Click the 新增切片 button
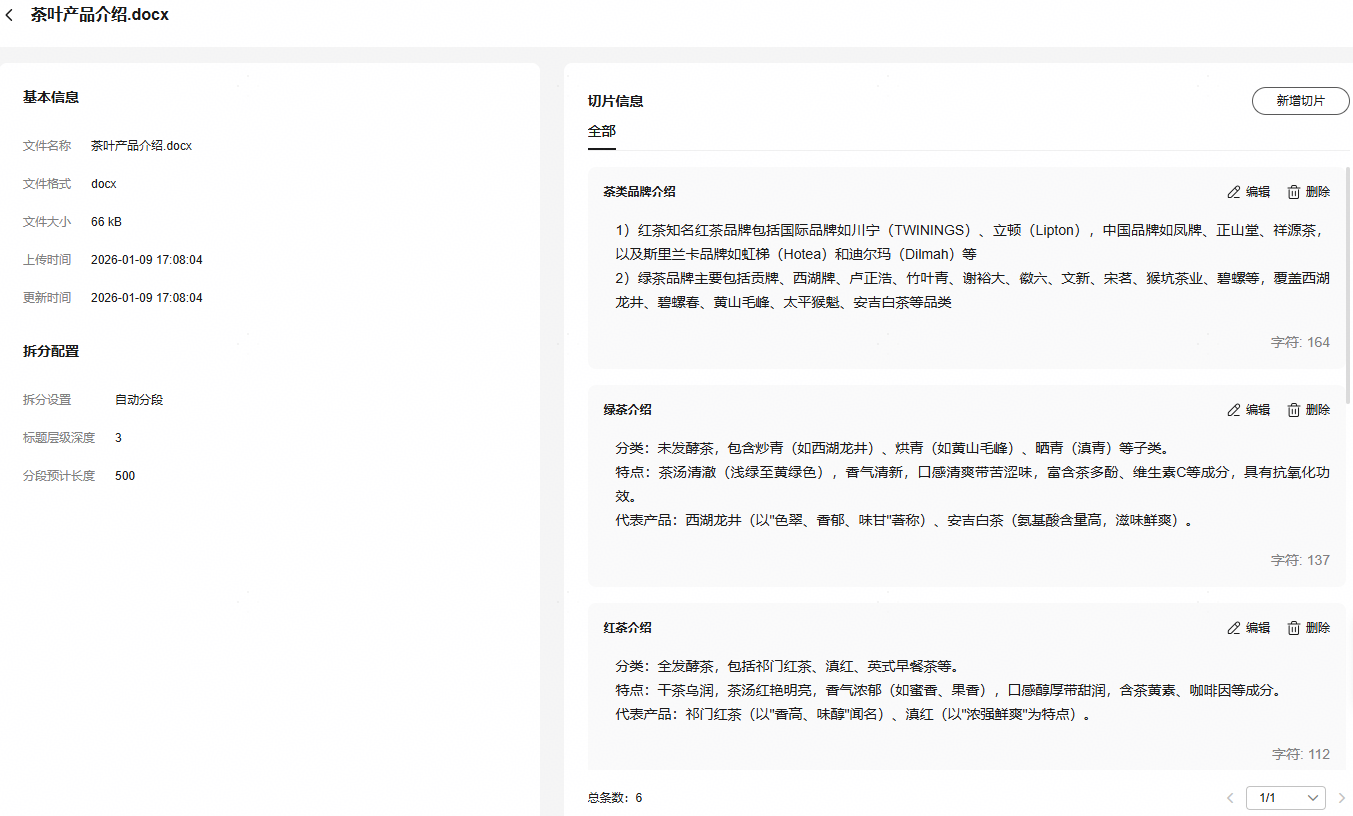1353x816 pixels. (1300, 101)
